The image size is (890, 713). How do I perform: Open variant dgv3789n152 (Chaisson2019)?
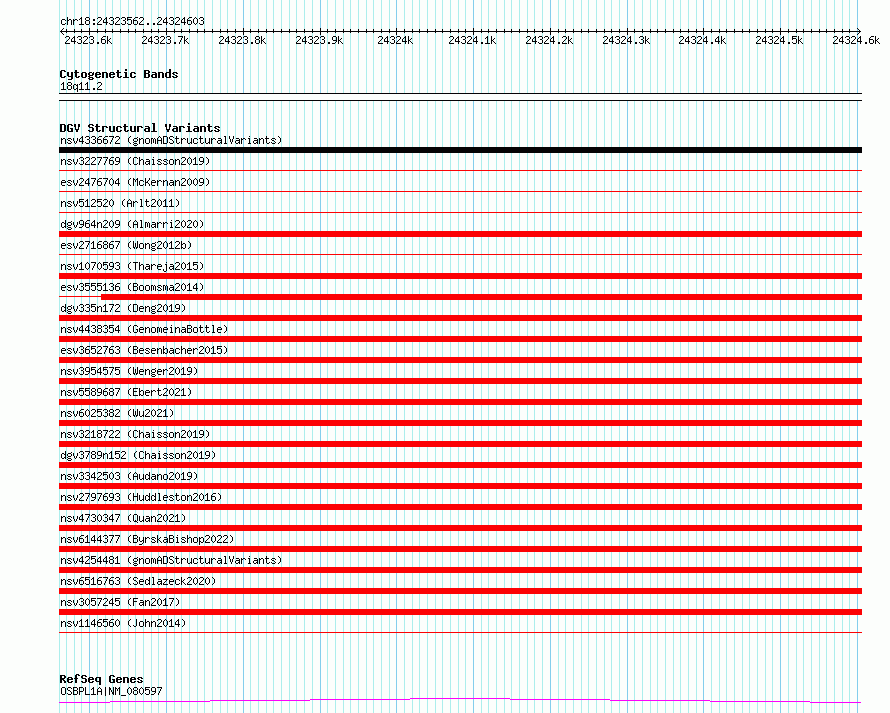coord(138,455)
